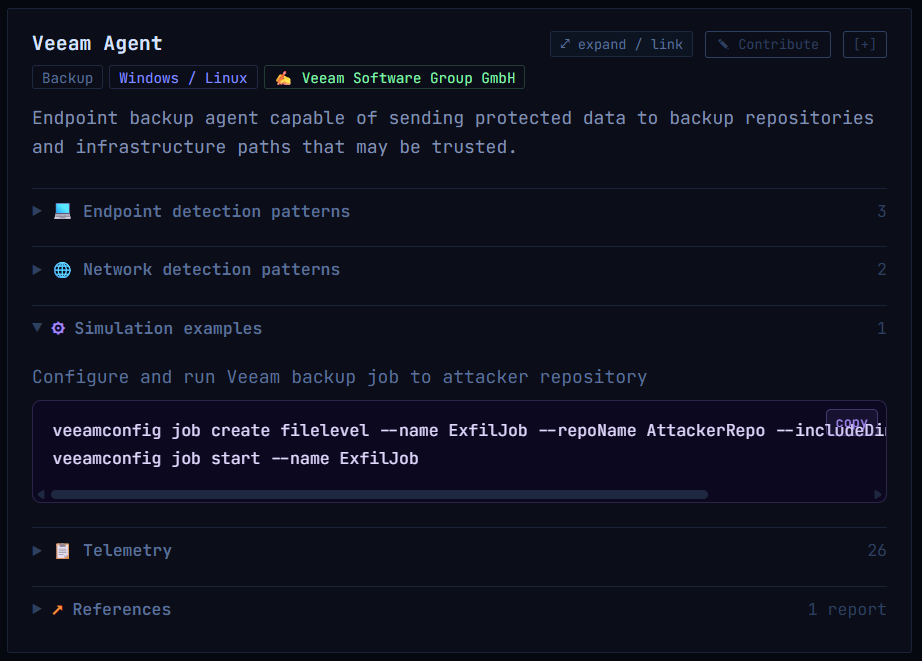Click the Telemetry count 26

pyautogui.click(x=877, y=550)
